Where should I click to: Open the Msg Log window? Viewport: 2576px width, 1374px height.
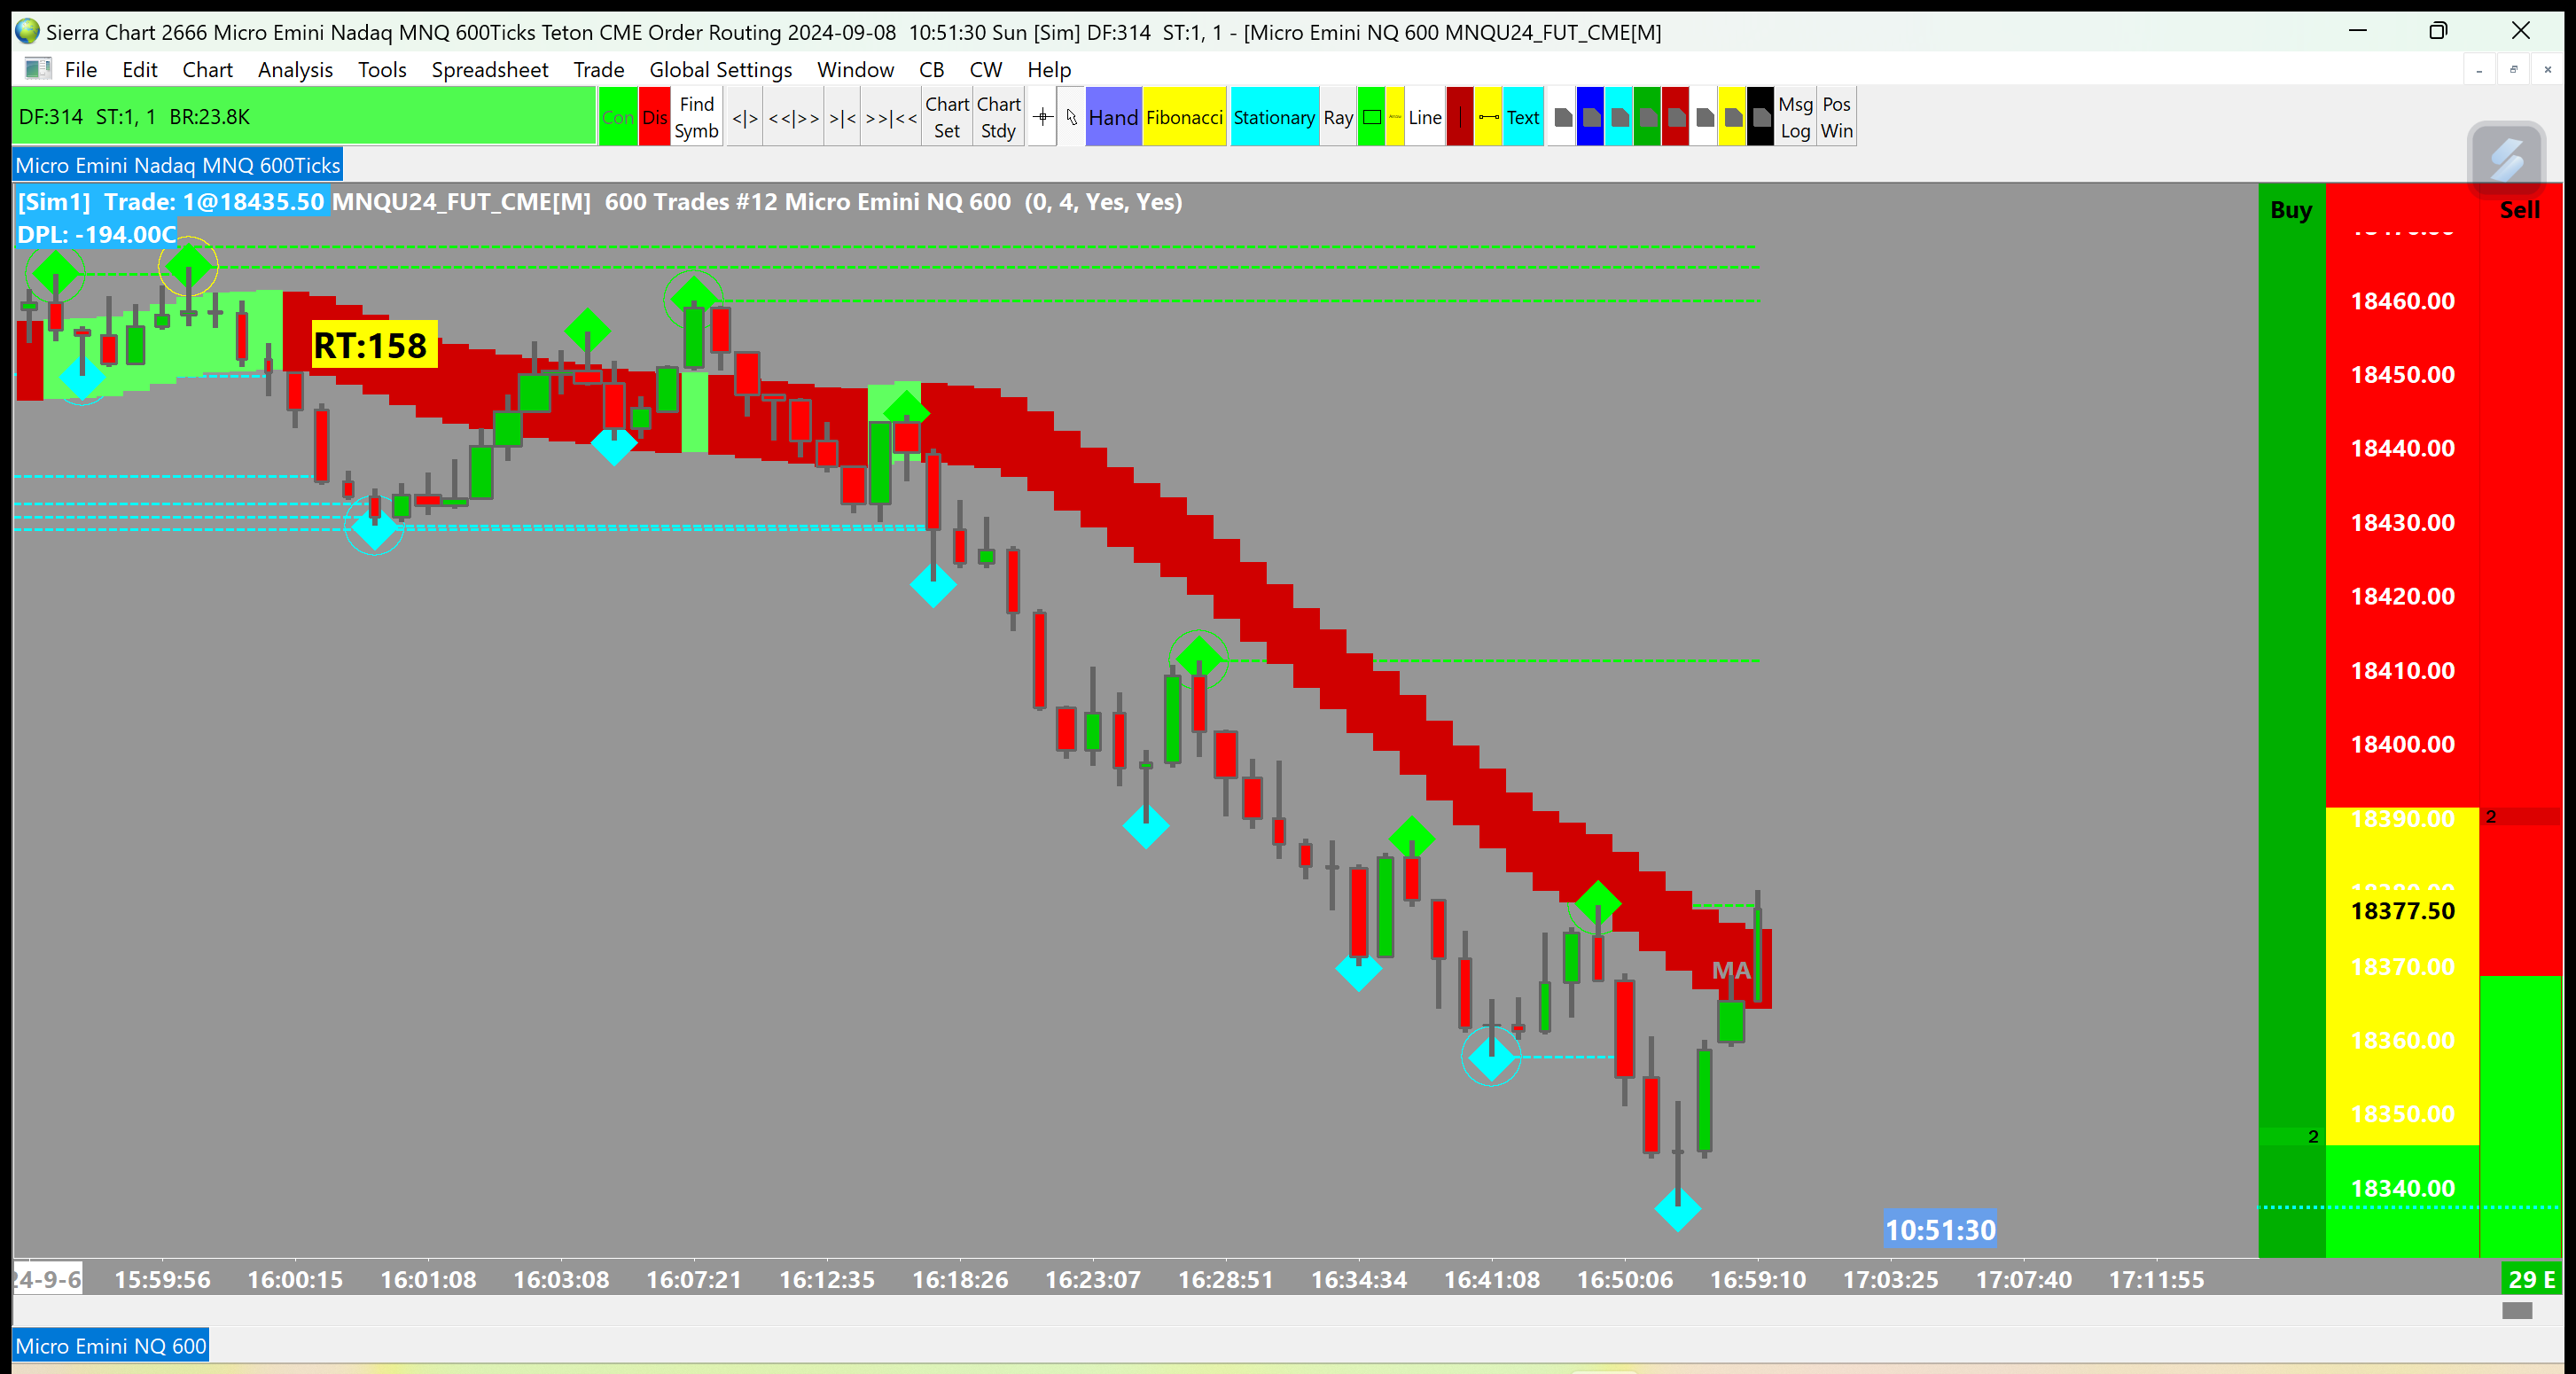[x=1795, y=118]
